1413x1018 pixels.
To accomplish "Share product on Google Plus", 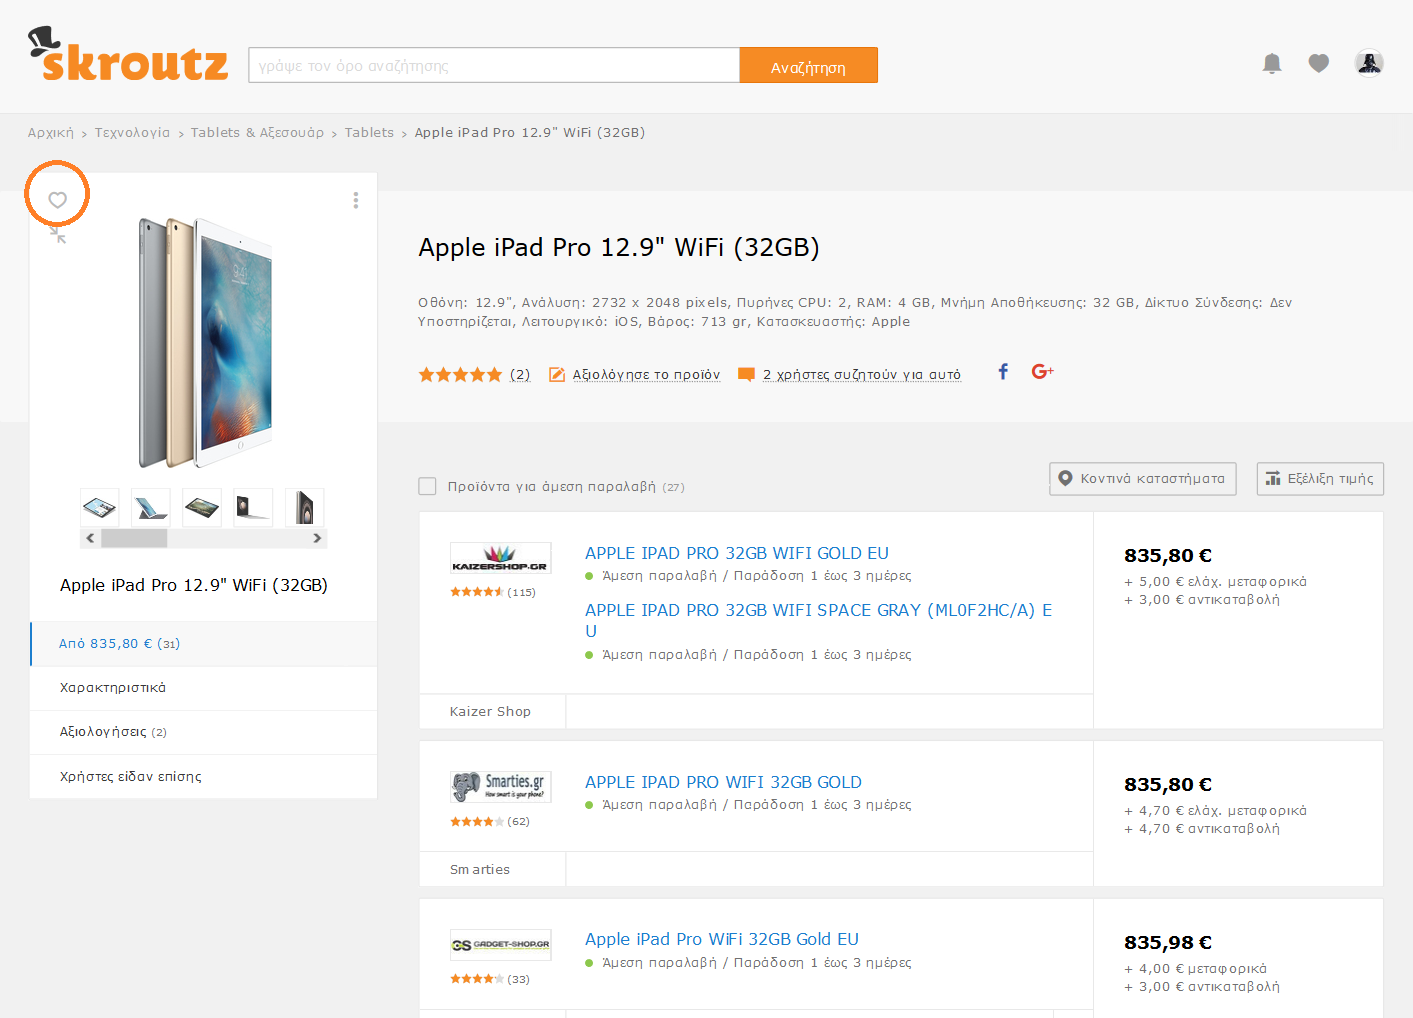I will 1042,372.
